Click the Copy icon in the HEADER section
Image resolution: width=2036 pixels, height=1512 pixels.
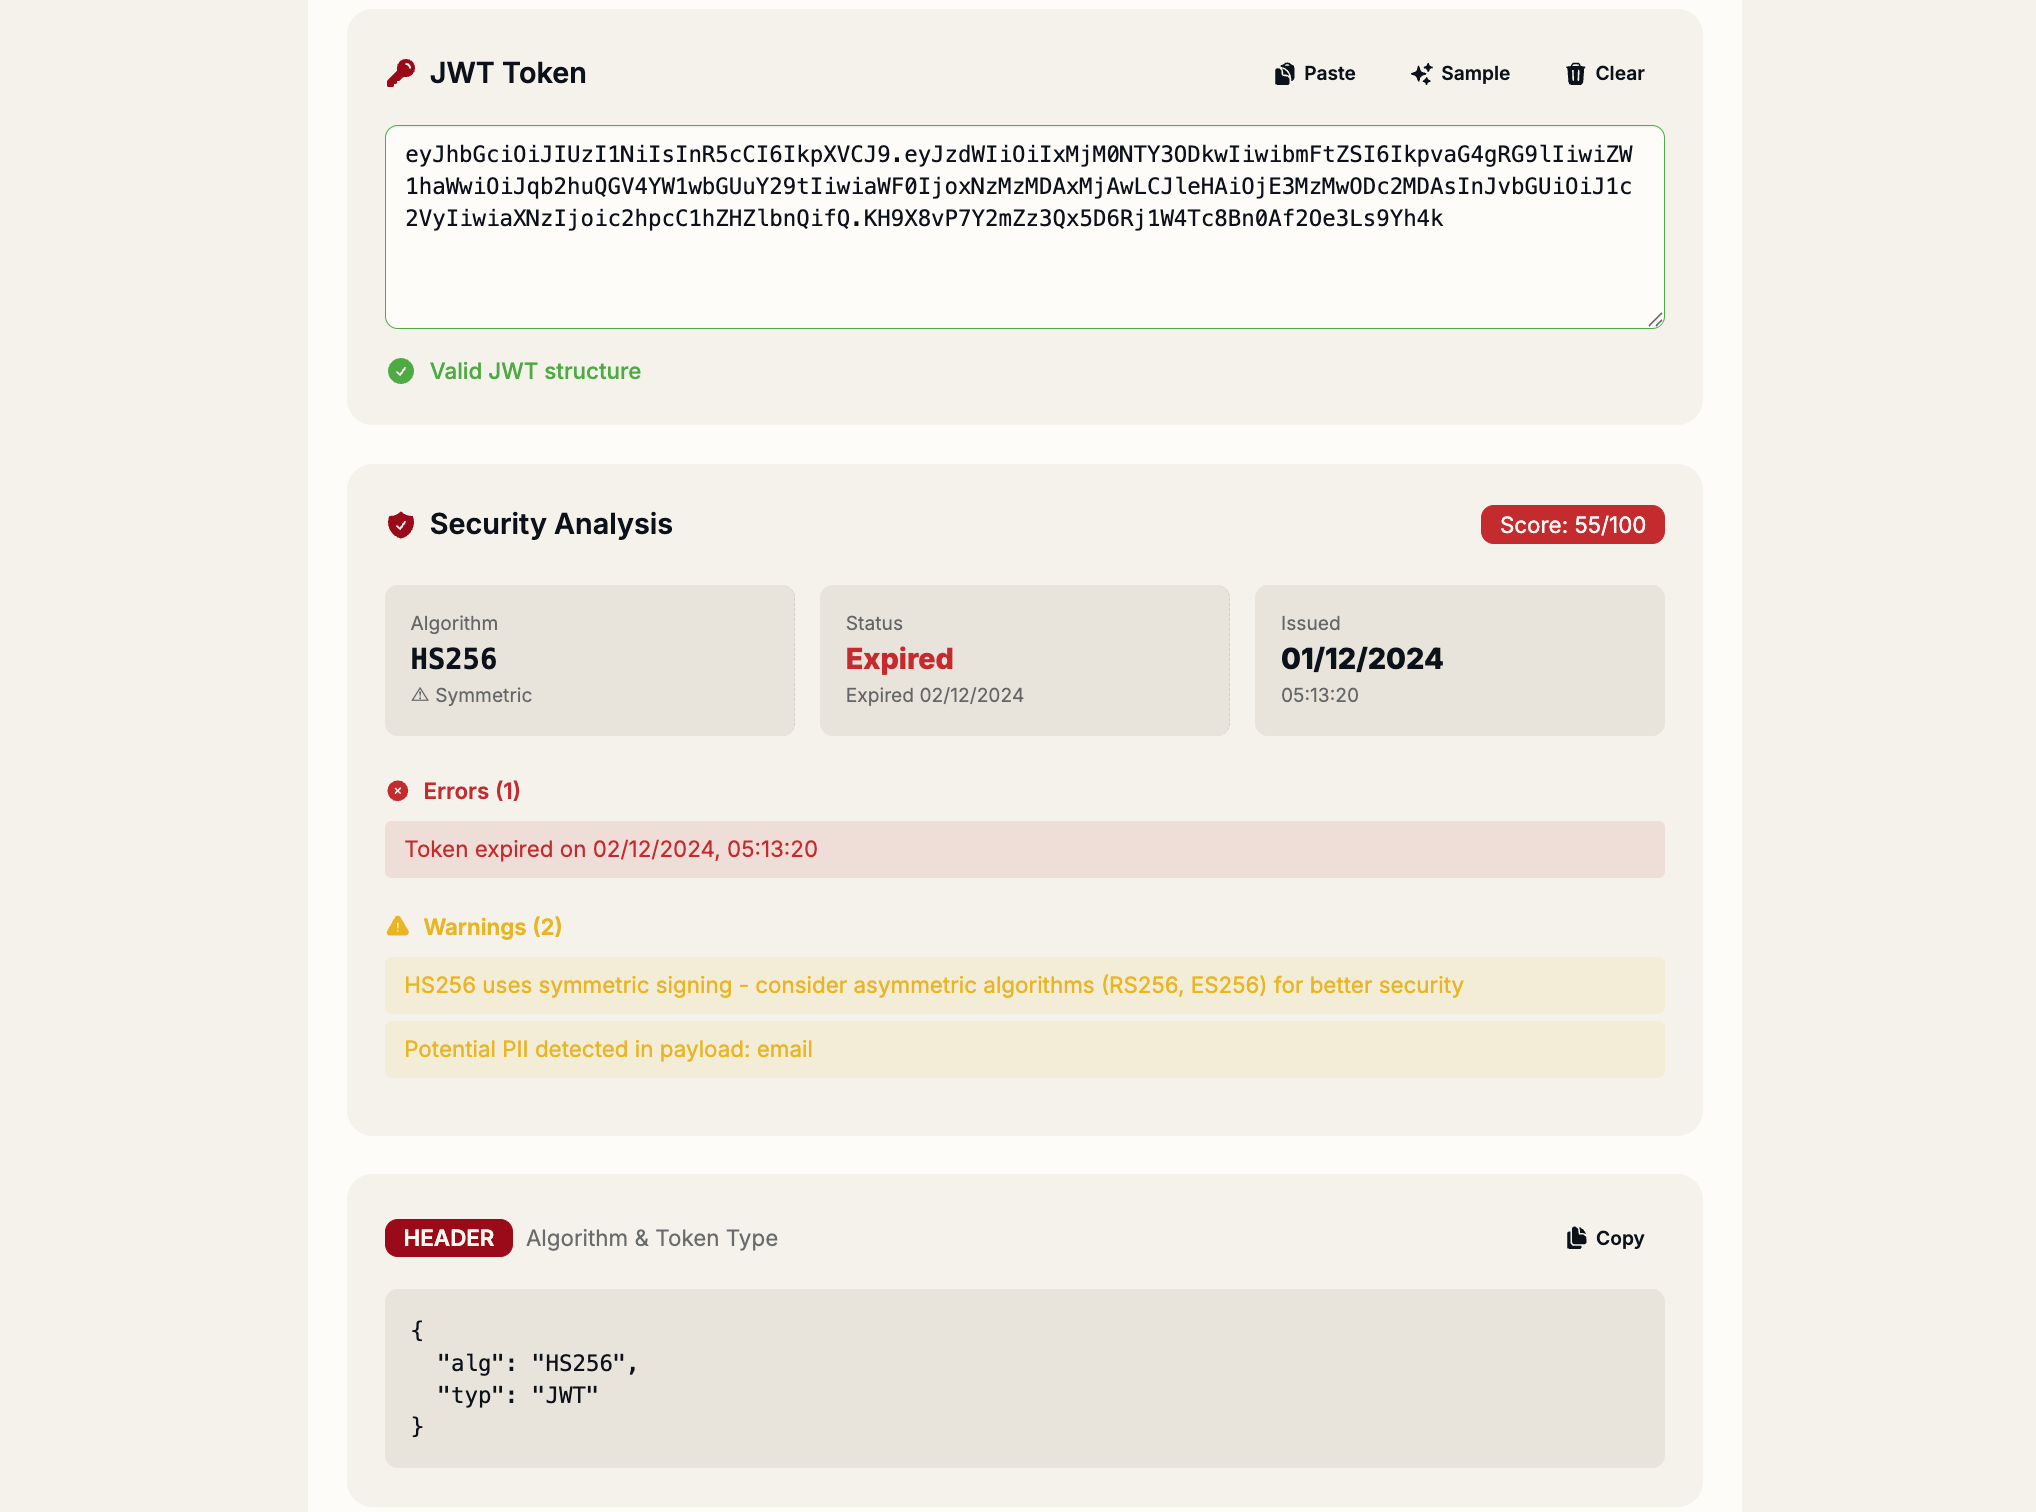(x=1577, y=1237)
